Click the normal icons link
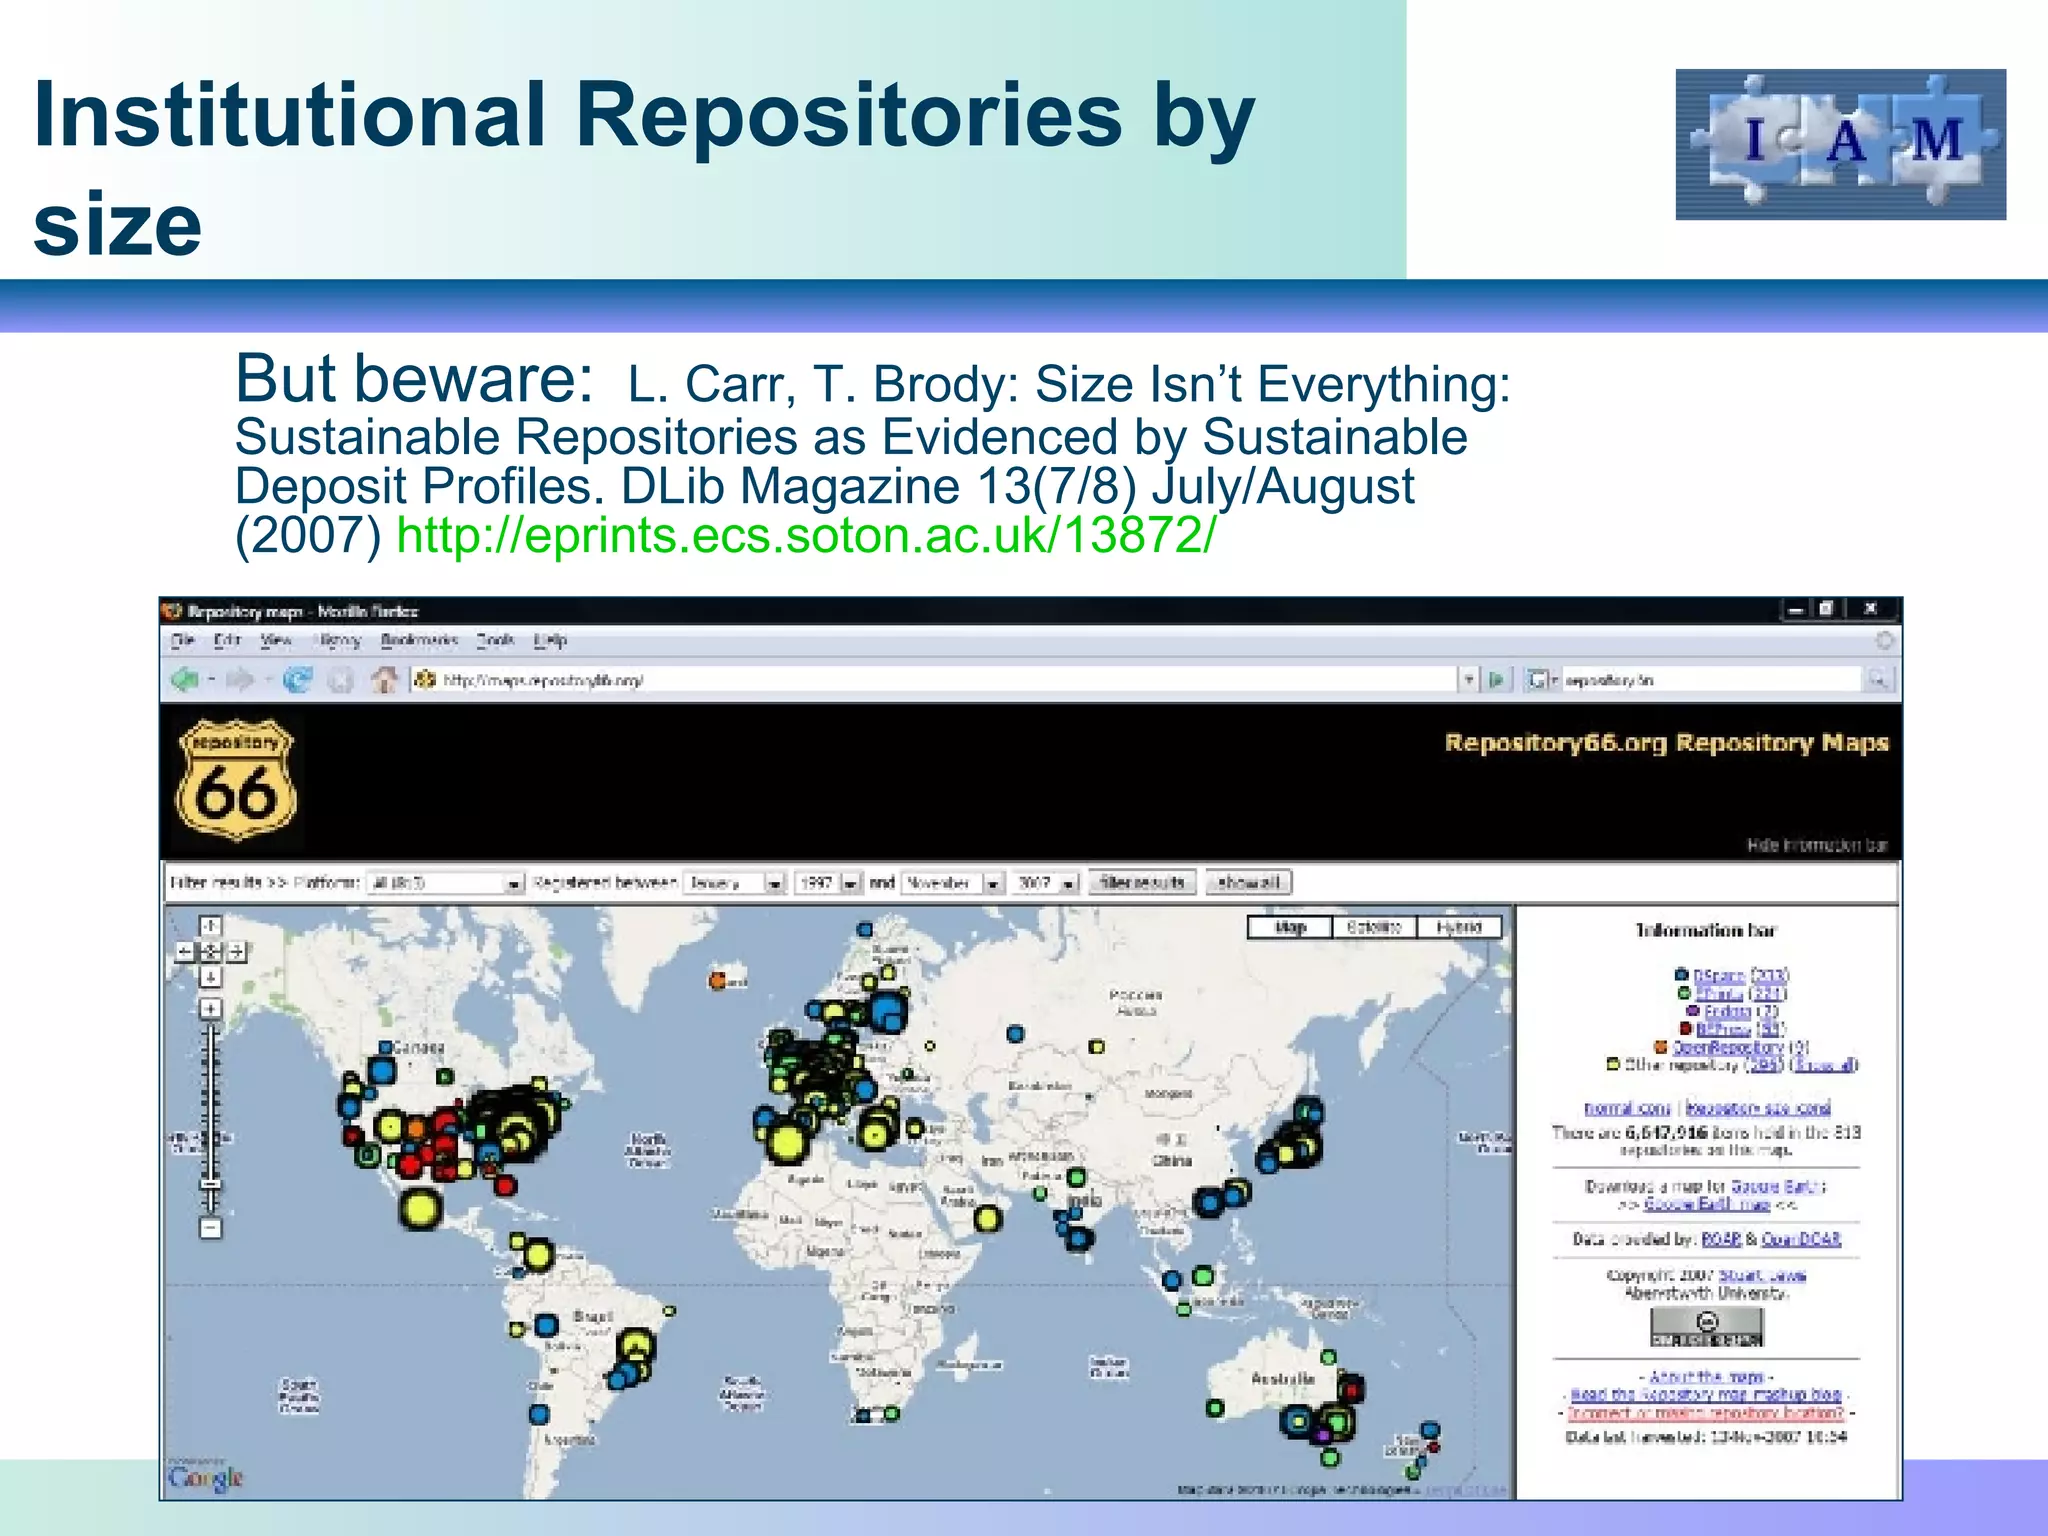Viewport: 2048px width, 1536px height. pos(1627,1108)
